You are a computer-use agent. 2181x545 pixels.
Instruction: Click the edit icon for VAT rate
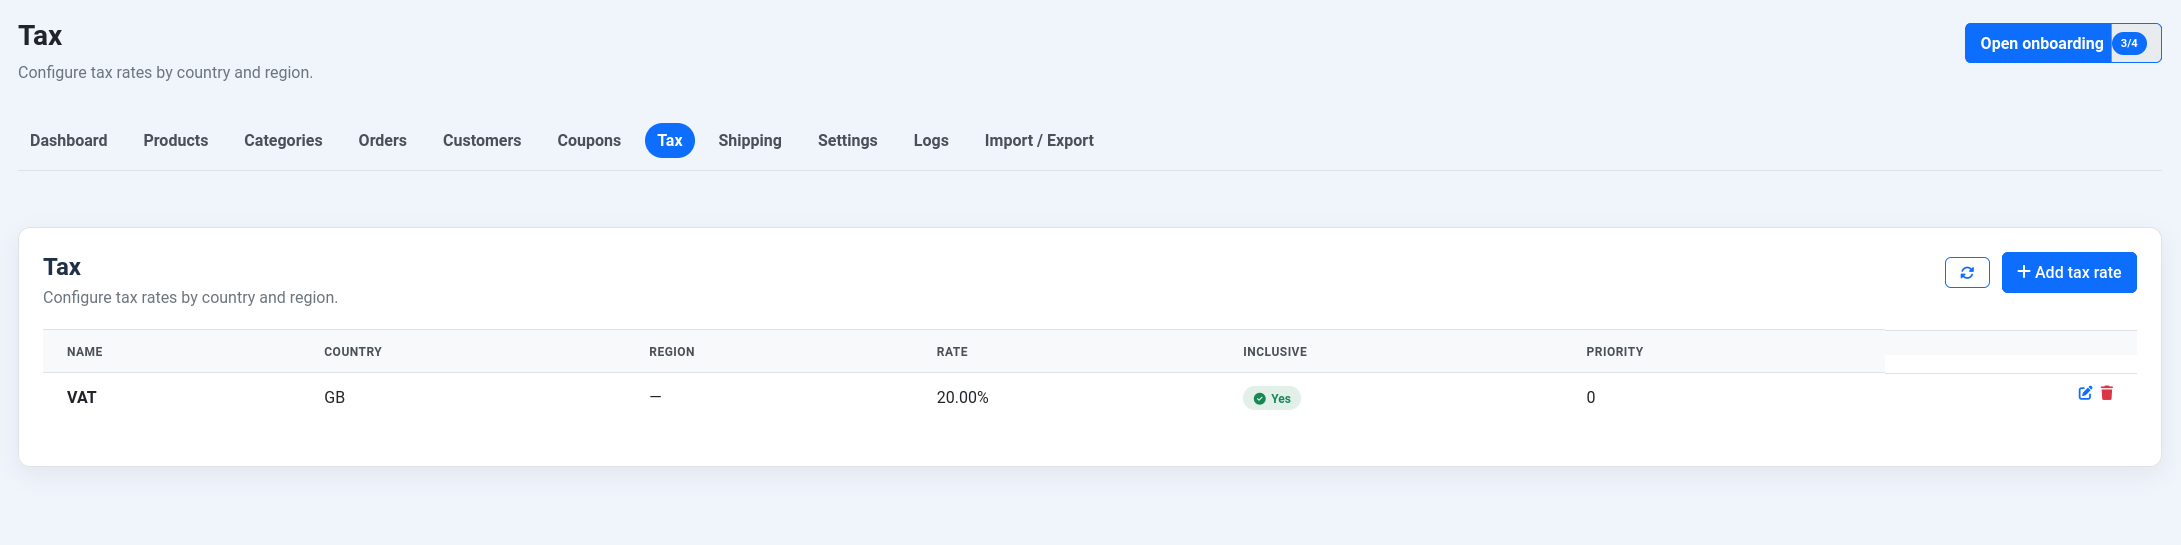(2085, 393)
